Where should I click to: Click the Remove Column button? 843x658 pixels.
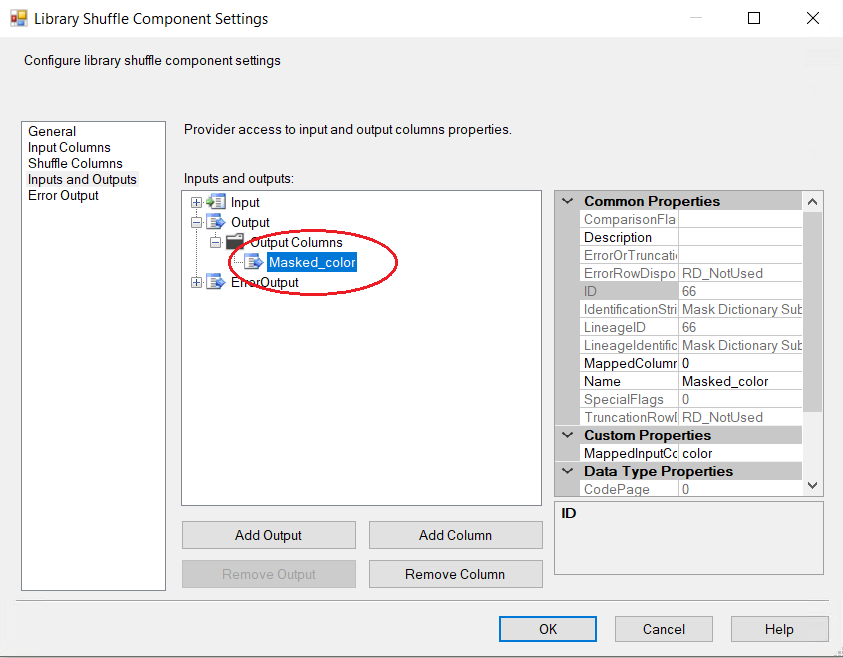click(455, 574)
